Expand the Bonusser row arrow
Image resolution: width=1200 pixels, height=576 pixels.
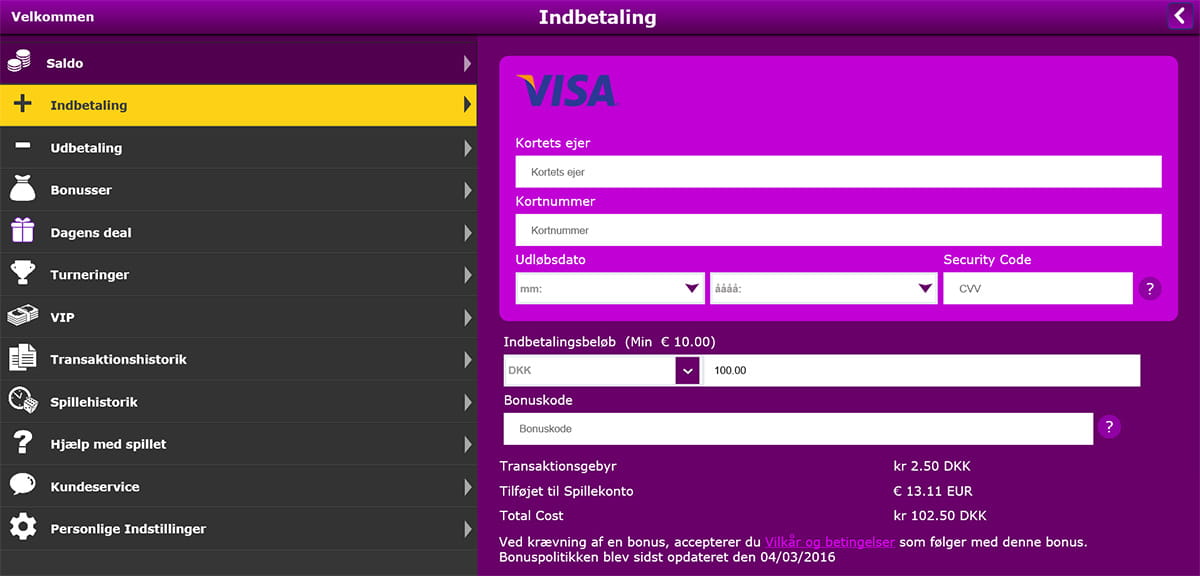pyautogui.click(x=467, y=190)
